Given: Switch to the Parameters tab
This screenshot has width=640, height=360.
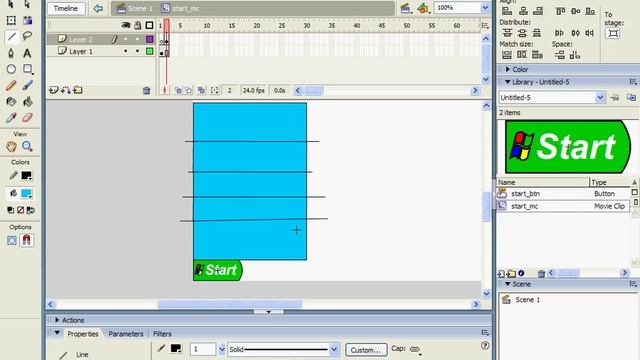Looking at the screenshot, I should [126, 334].
